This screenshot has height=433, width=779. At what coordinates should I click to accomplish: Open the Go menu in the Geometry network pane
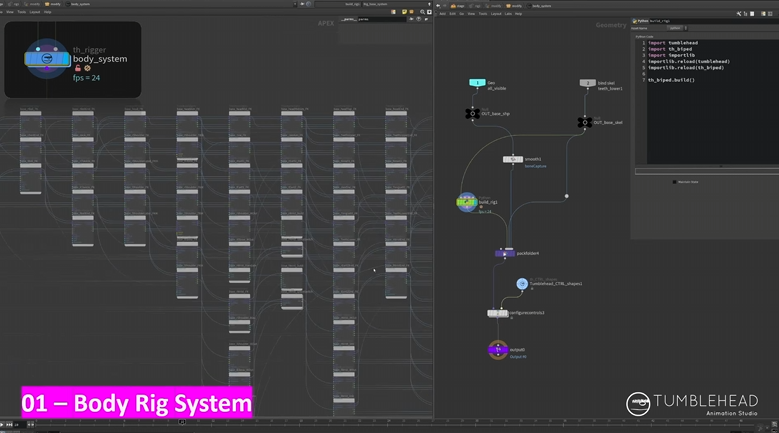click(462, 14)
